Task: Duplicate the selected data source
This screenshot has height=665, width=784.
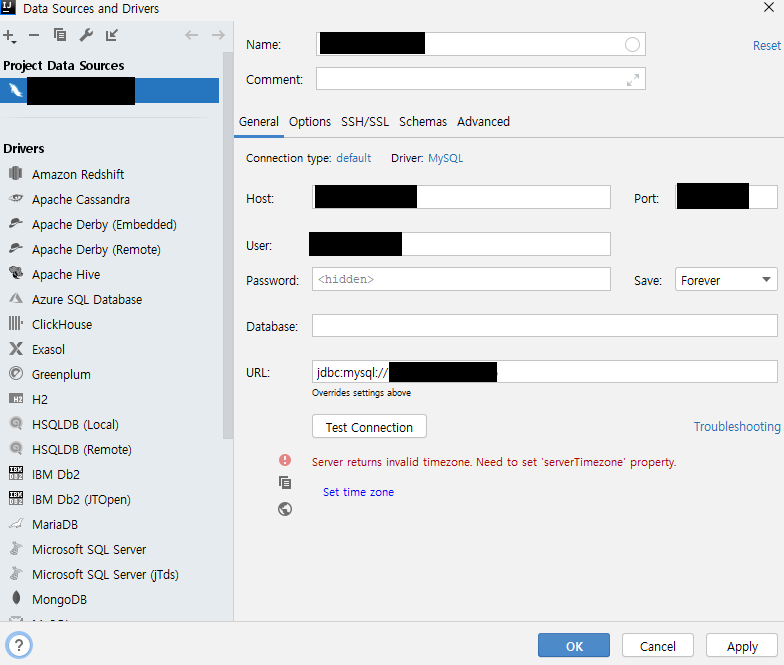Action: click(x=60, y=35)
